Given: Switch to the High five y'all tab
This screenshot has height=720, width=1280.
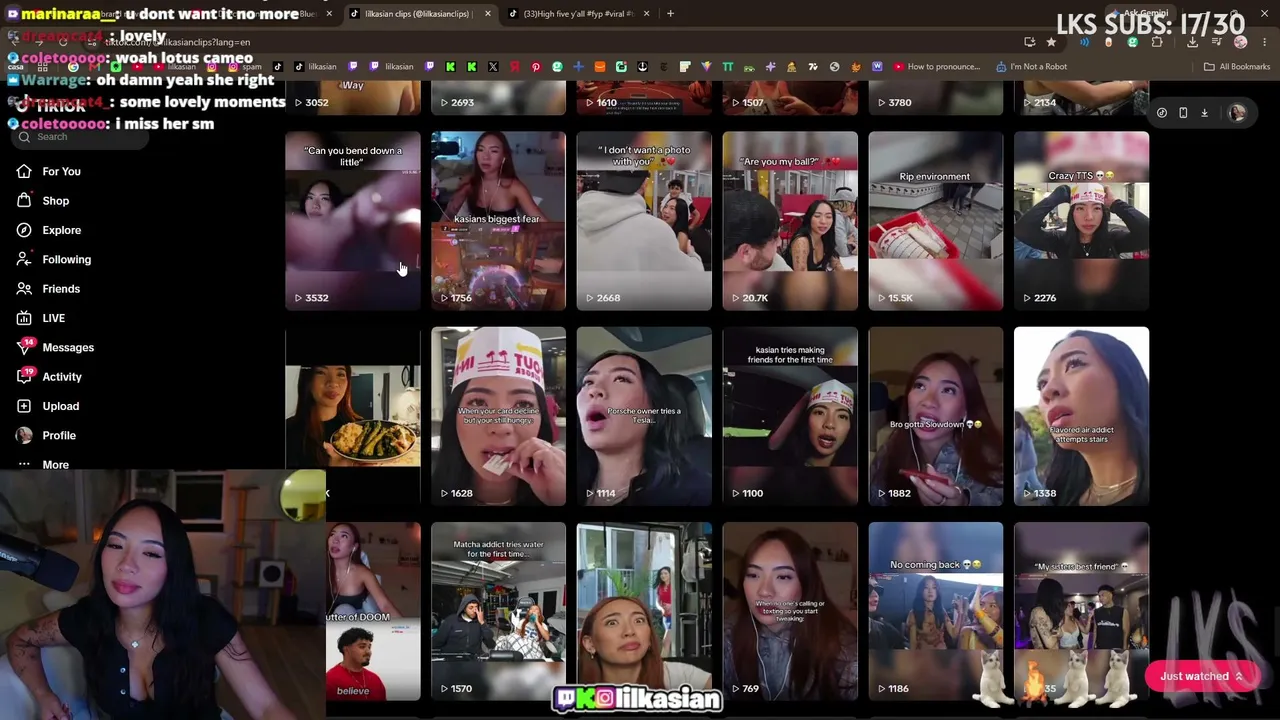Looking at the screenshot, I should (x=577, y=14).
